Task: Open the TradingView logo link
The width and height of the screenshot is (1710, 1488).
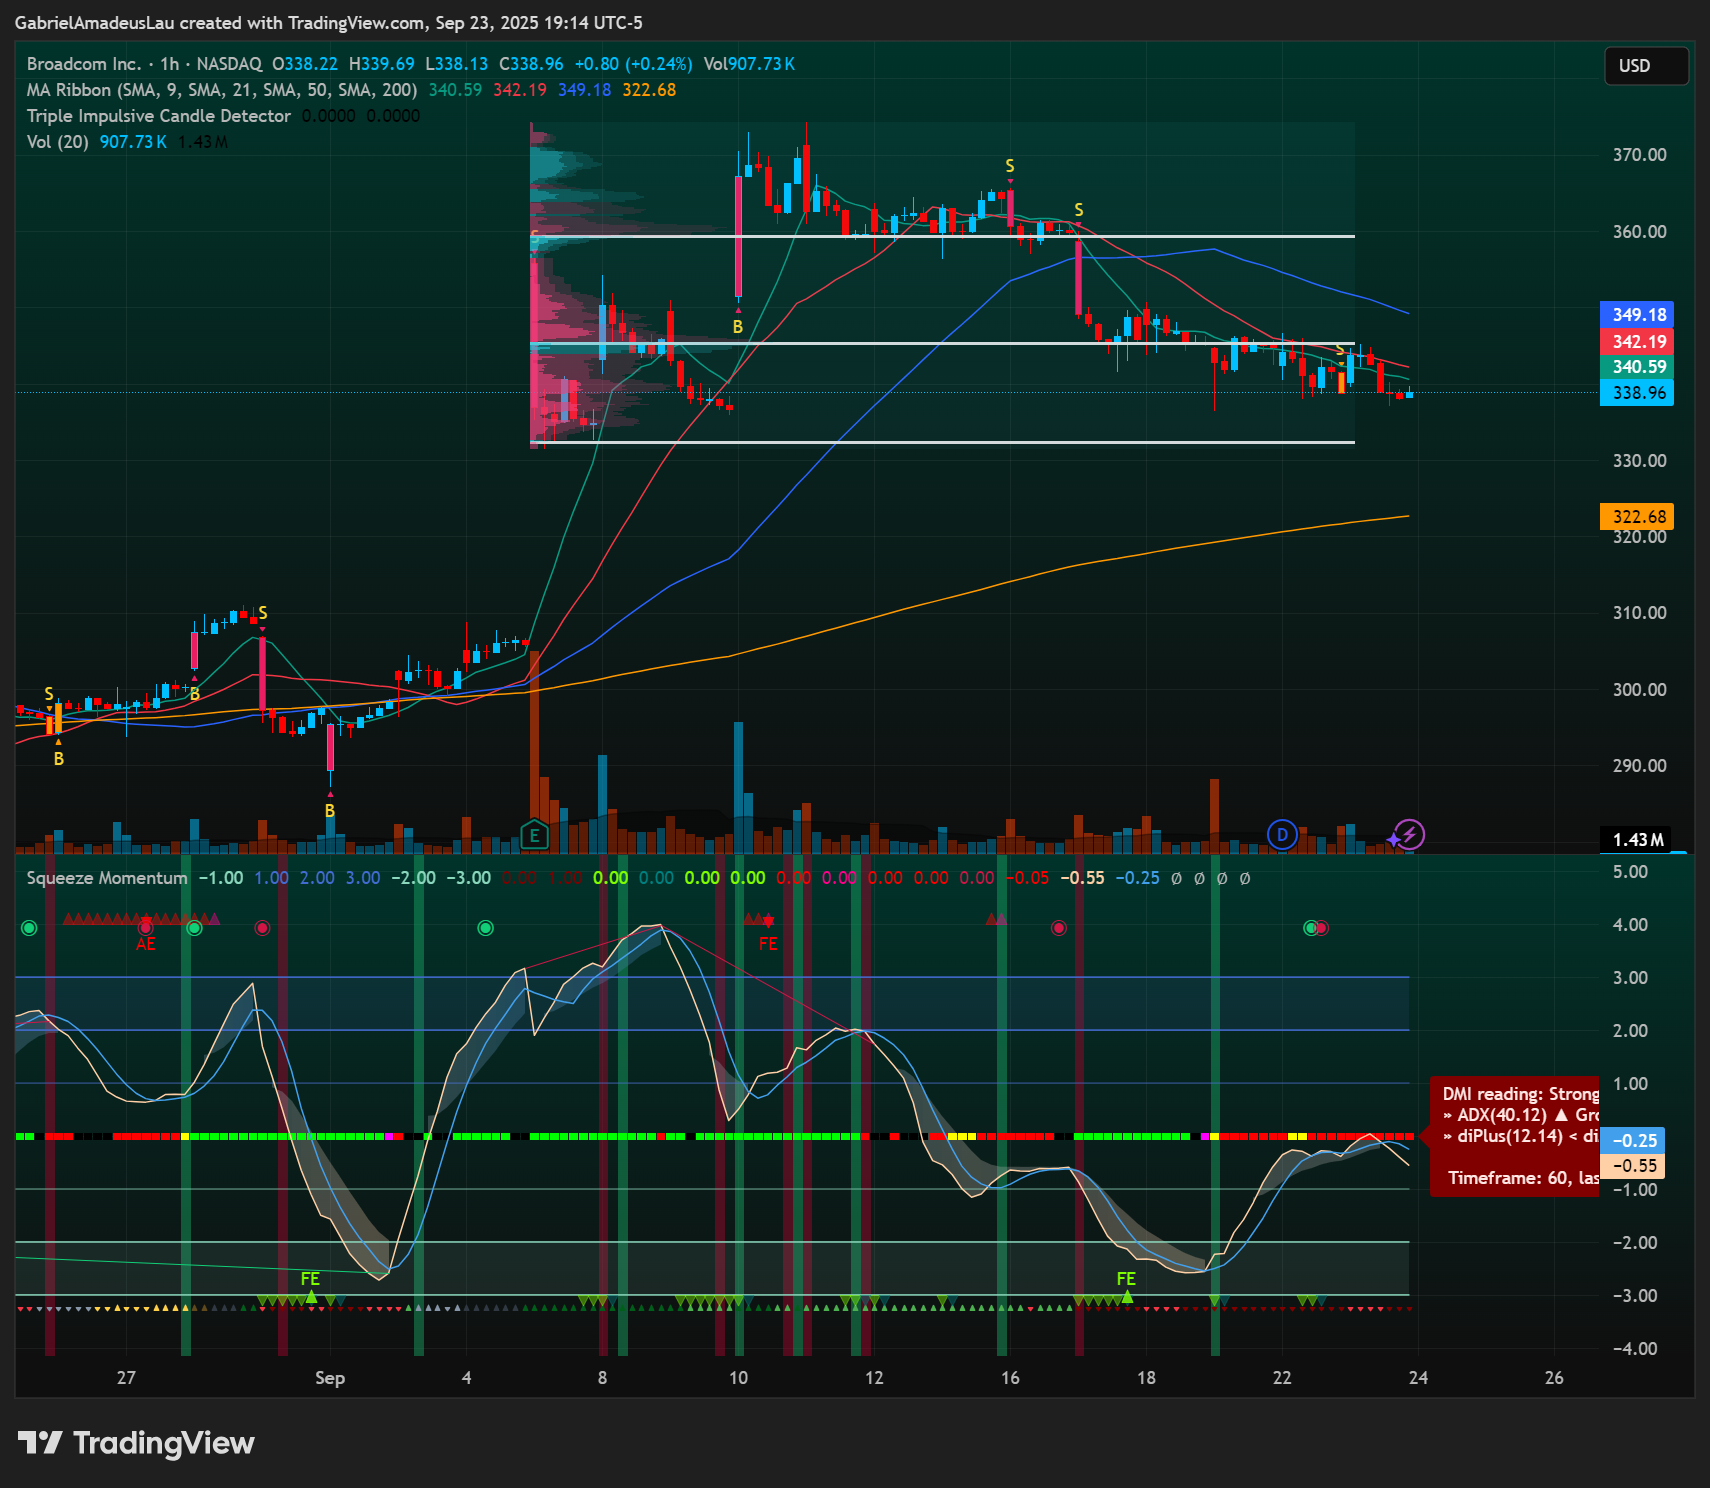Action: click(137, 1443)
